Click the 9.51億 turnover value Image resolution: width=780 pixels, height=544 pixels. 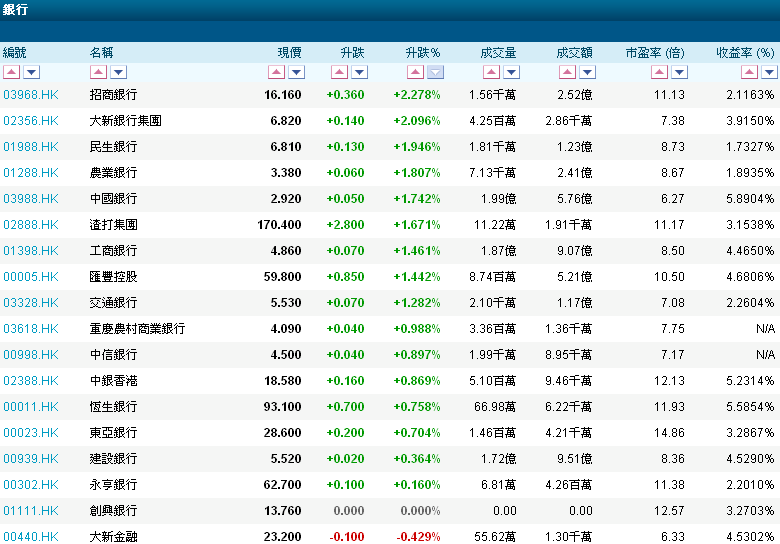pos(575,459)
